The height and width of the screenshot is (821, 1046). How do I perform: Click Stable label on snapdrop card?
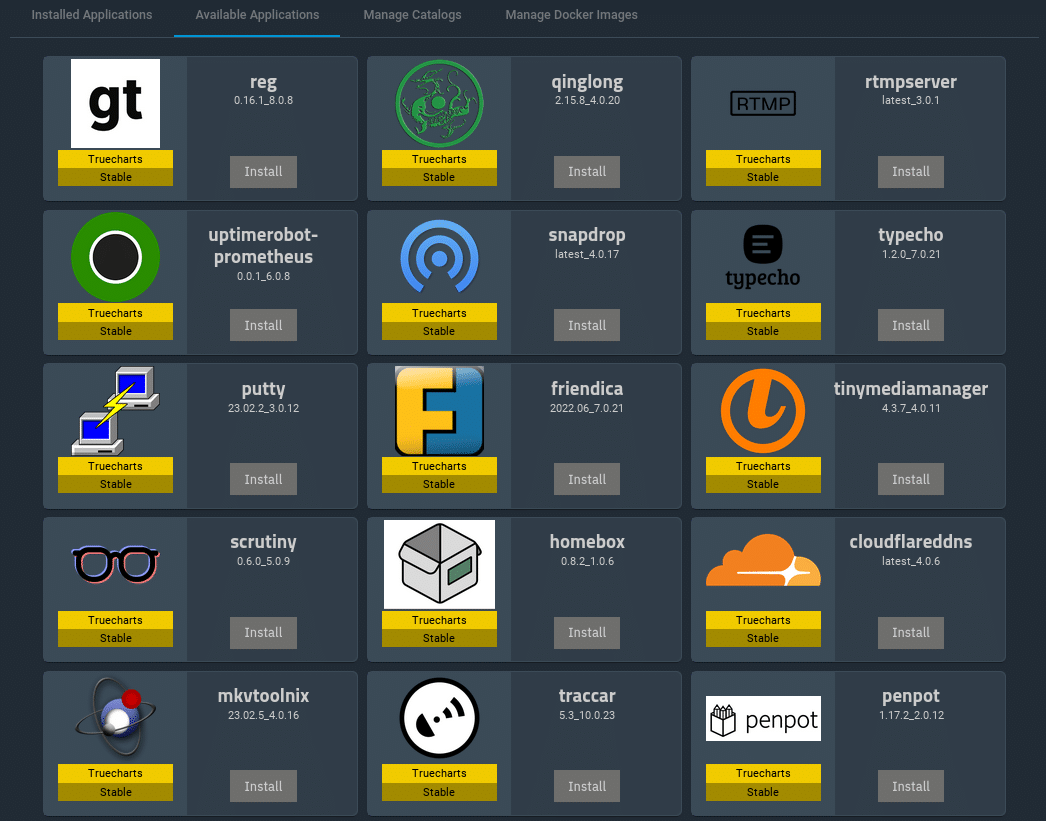[x=439, y=331]
